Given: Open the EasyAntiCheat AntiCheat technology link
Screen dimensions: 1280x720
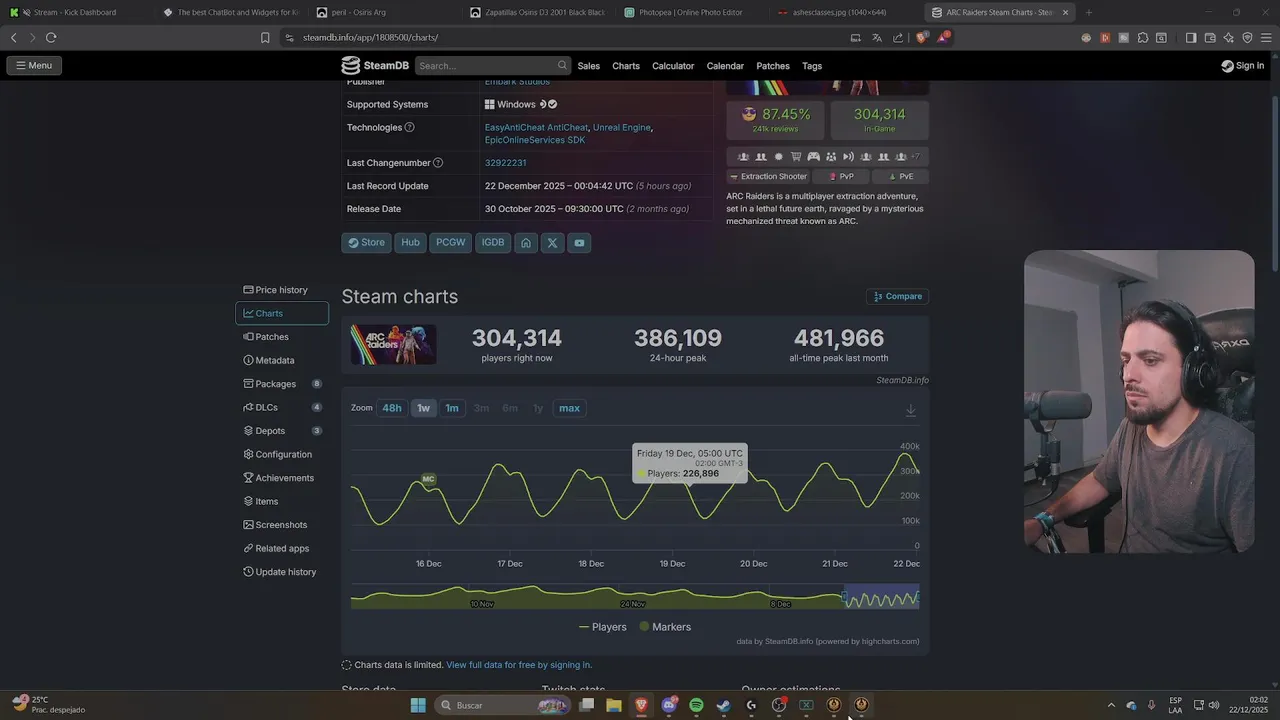Looking at the screenshot, I should (x=537, y=128).
